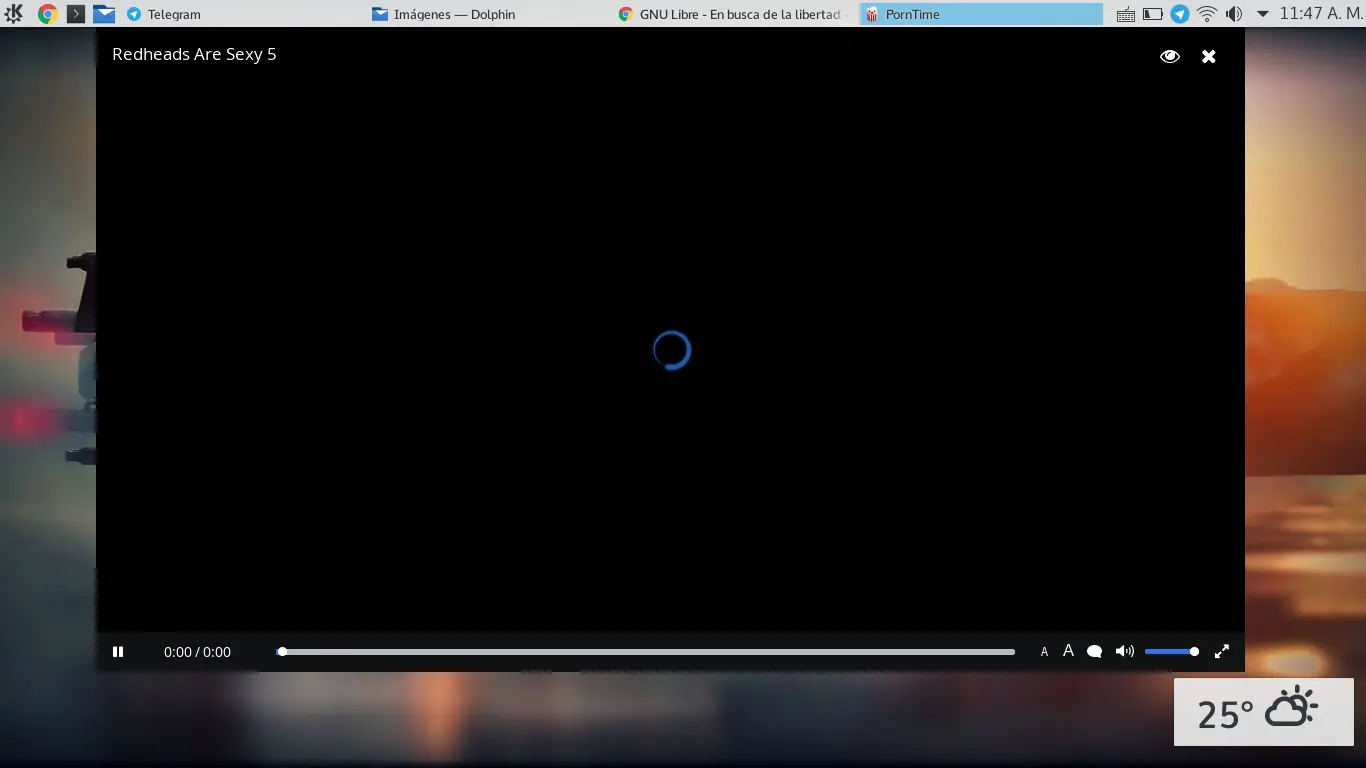Click the video title Redheads Are Sexy 5
The image size is (1366, 768).
click(x=194, y=55)
